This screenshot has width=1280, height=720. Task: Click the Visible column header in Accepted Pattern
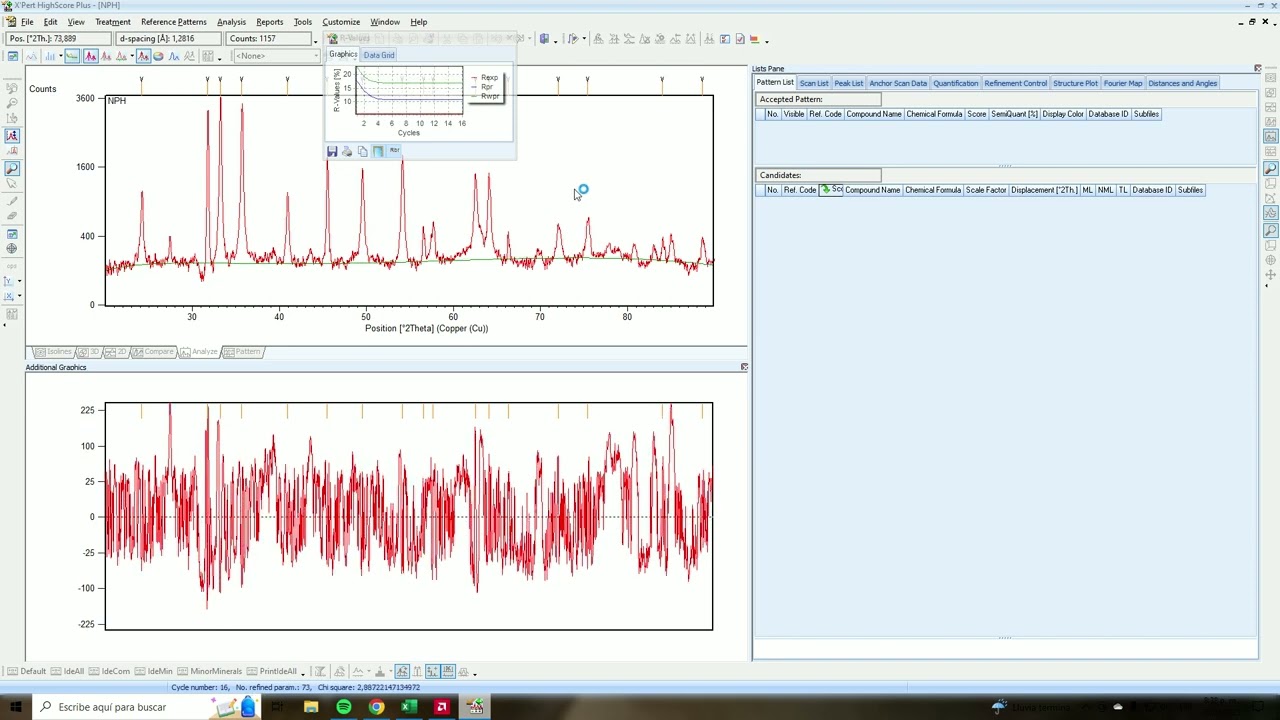click(794, 114)
